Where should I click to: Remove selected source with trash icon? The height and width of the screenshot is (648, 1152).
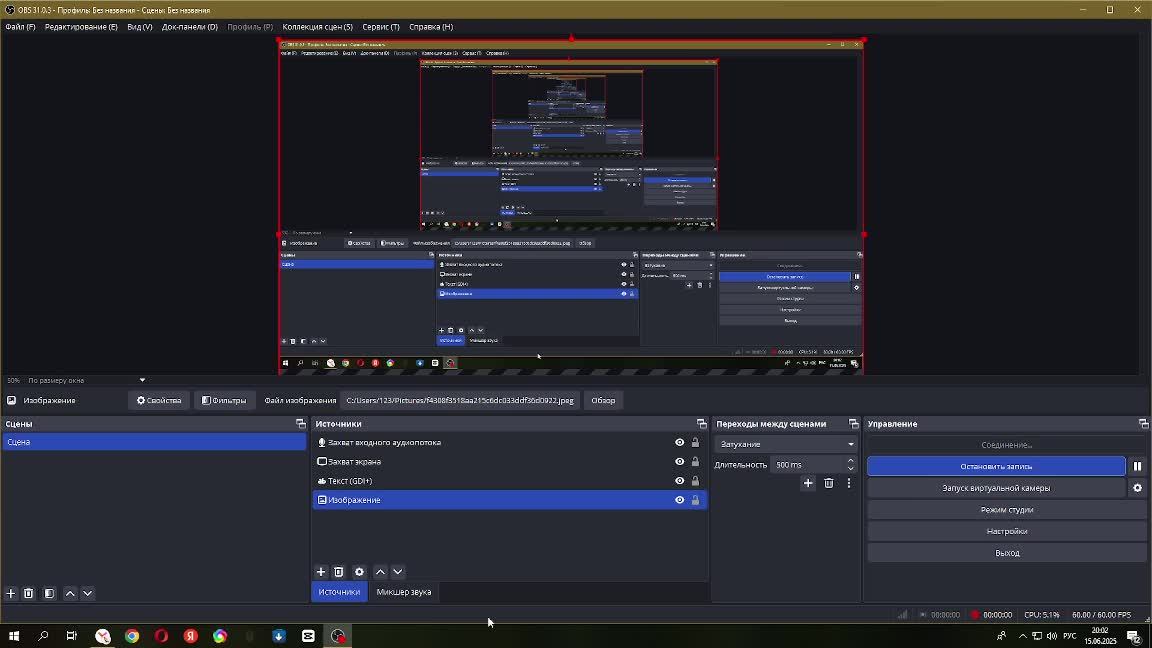pos(339,572)
